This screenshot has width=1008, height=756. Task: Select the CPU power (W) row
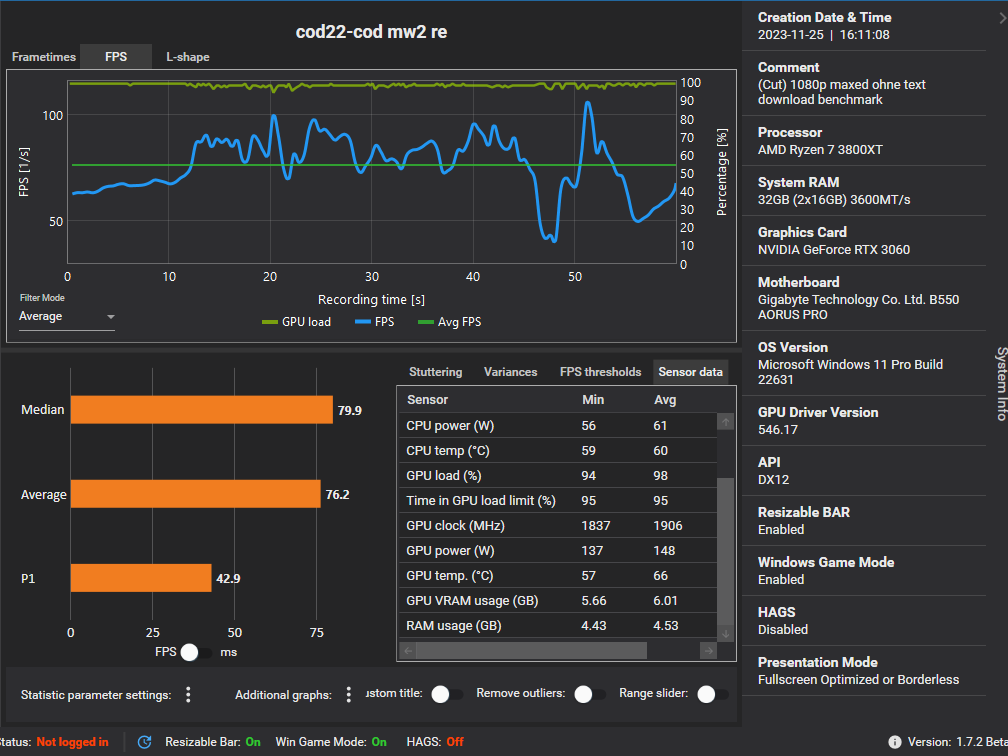[x=557, y=426]
